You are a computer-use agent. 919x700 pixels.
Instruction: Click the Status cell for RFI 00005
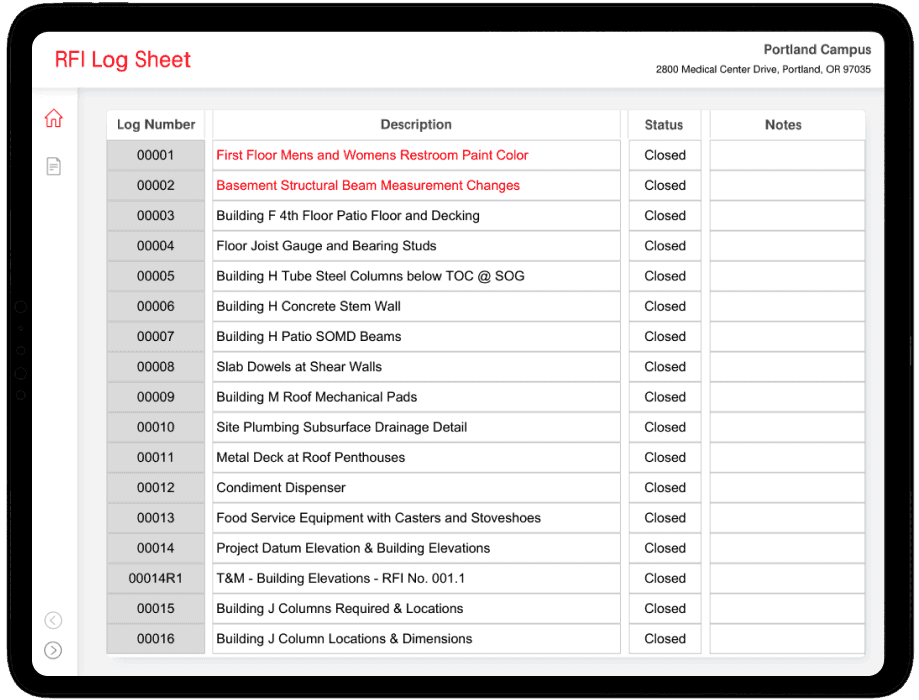coord(665,276)
